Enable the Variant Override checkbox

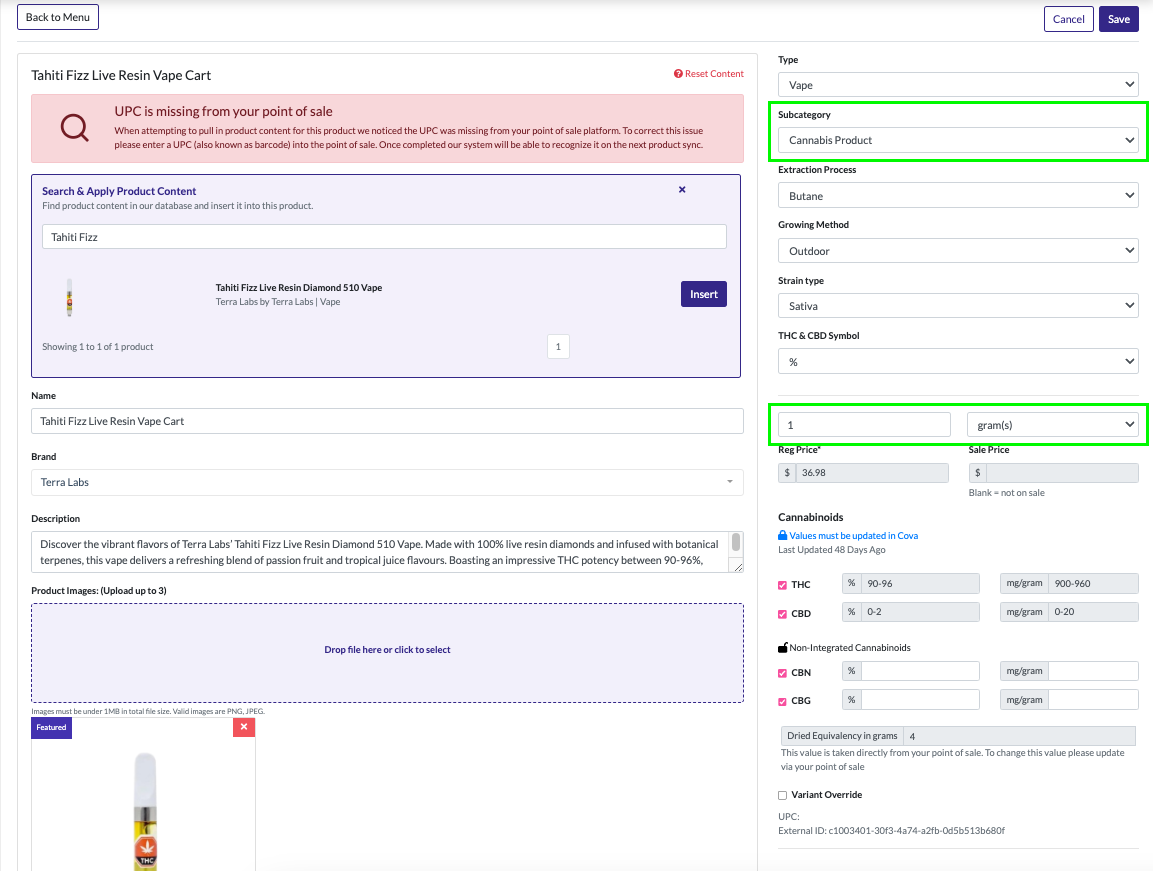(x=782, y=795)
